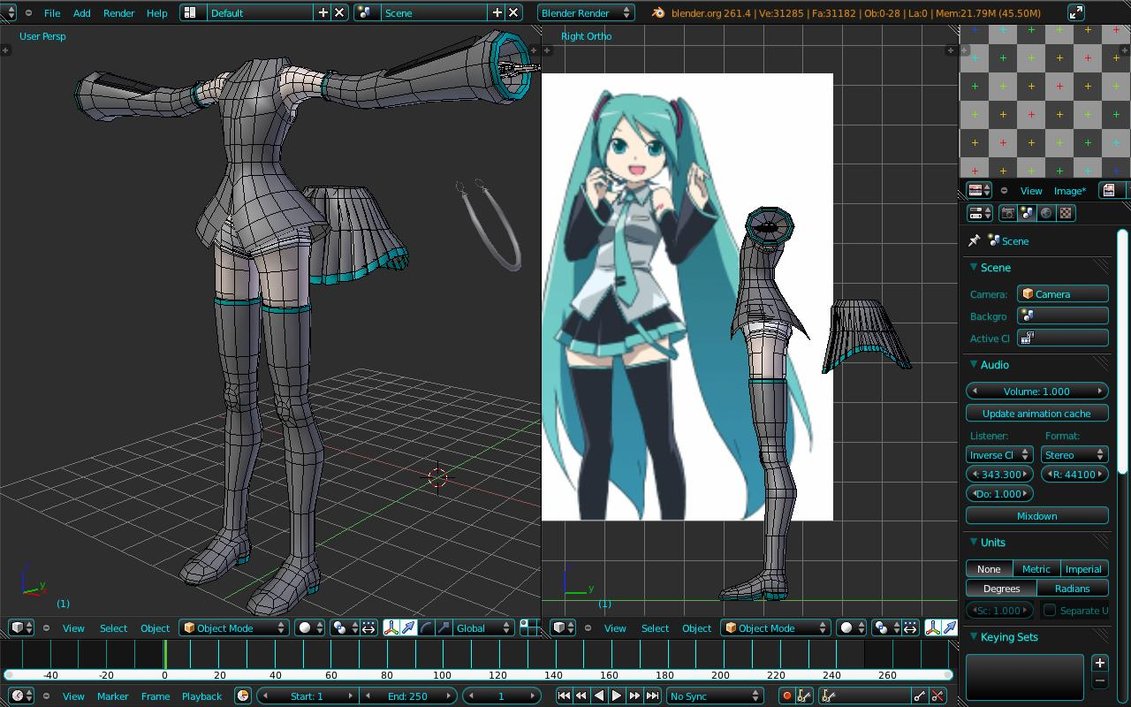
Task: Click the Render properties camera icon
Action: click(x=1008, y=213)
